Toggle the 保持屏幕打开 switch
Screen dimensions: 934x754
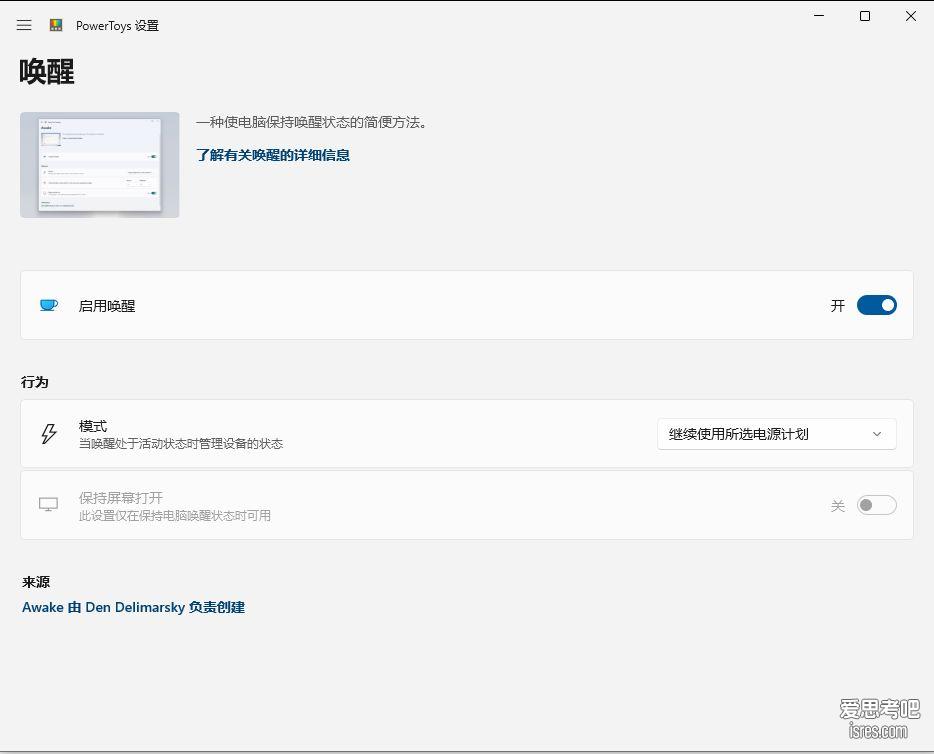click(x=876, y=505)
